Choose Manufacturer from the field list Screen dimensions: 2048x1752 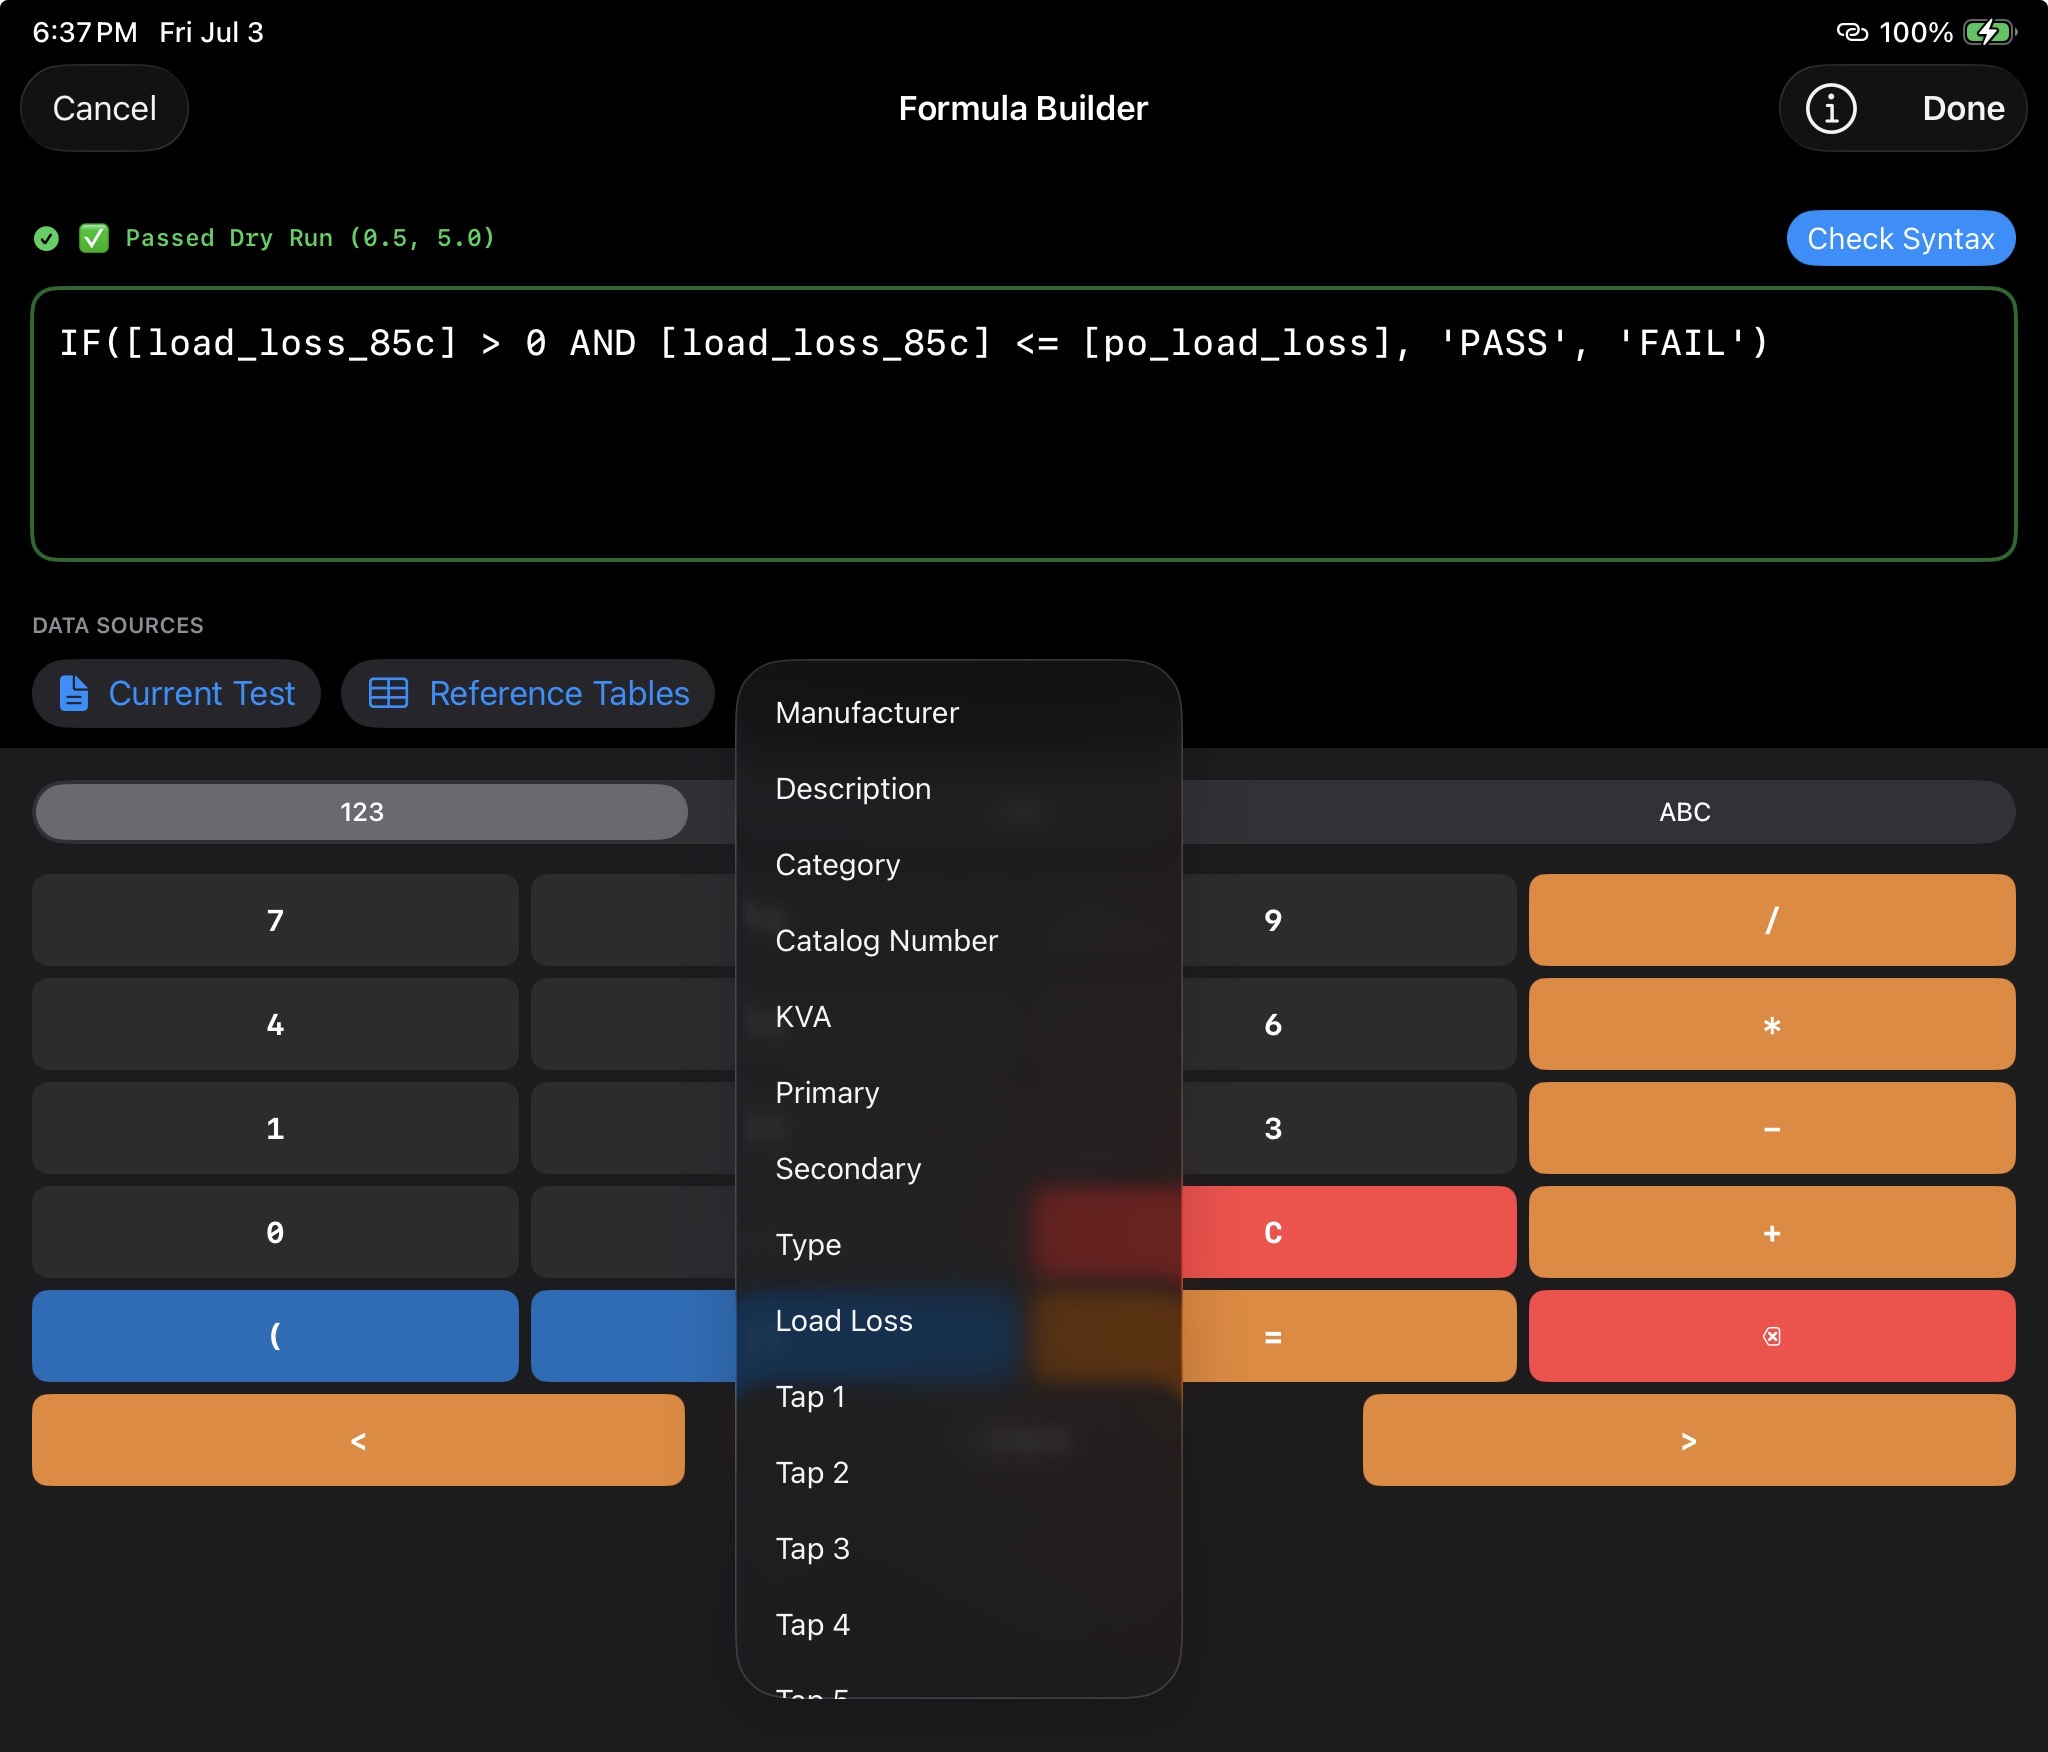point(958,713)
